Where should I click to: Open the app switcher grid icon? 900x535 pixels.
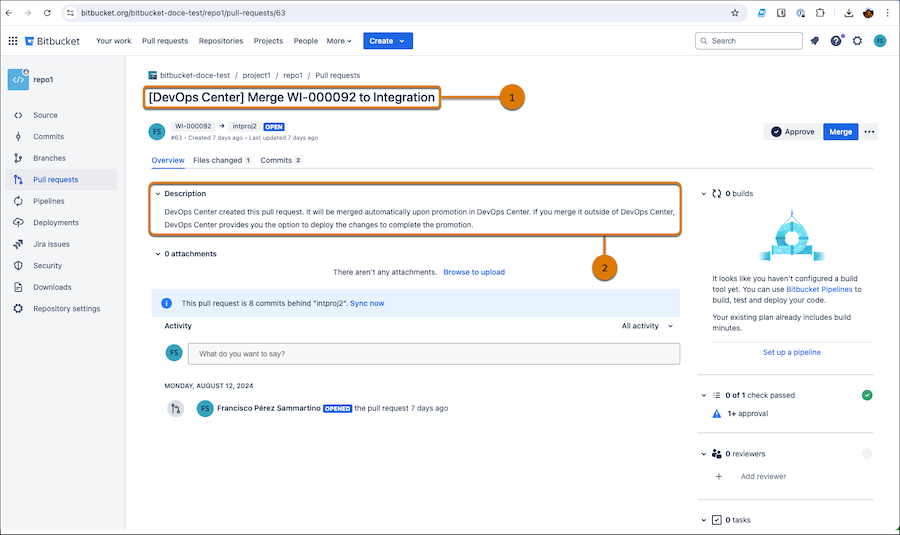coord(13,41)
